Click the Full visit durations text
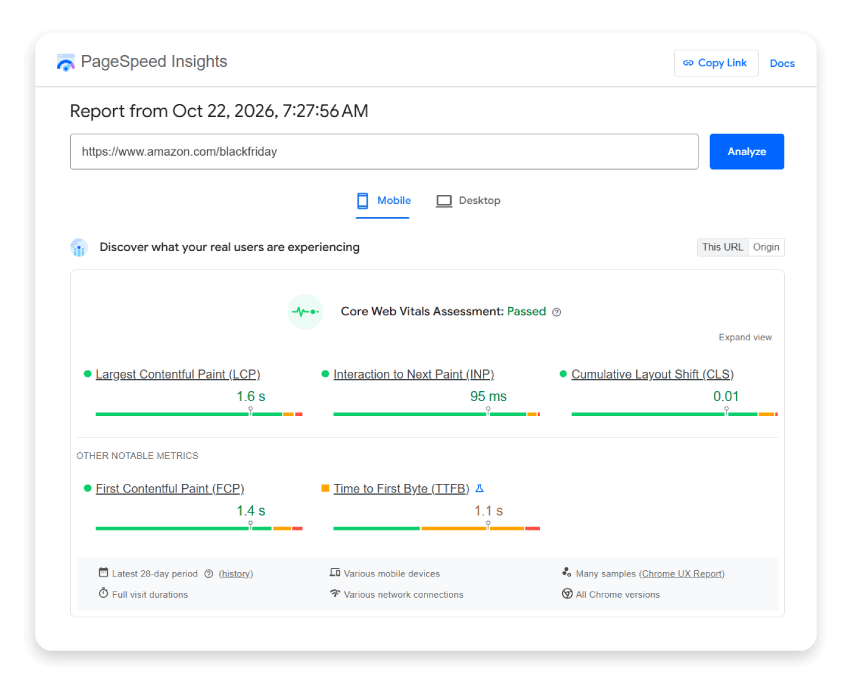This screenshot has height=690, width=852. [150, 595]
